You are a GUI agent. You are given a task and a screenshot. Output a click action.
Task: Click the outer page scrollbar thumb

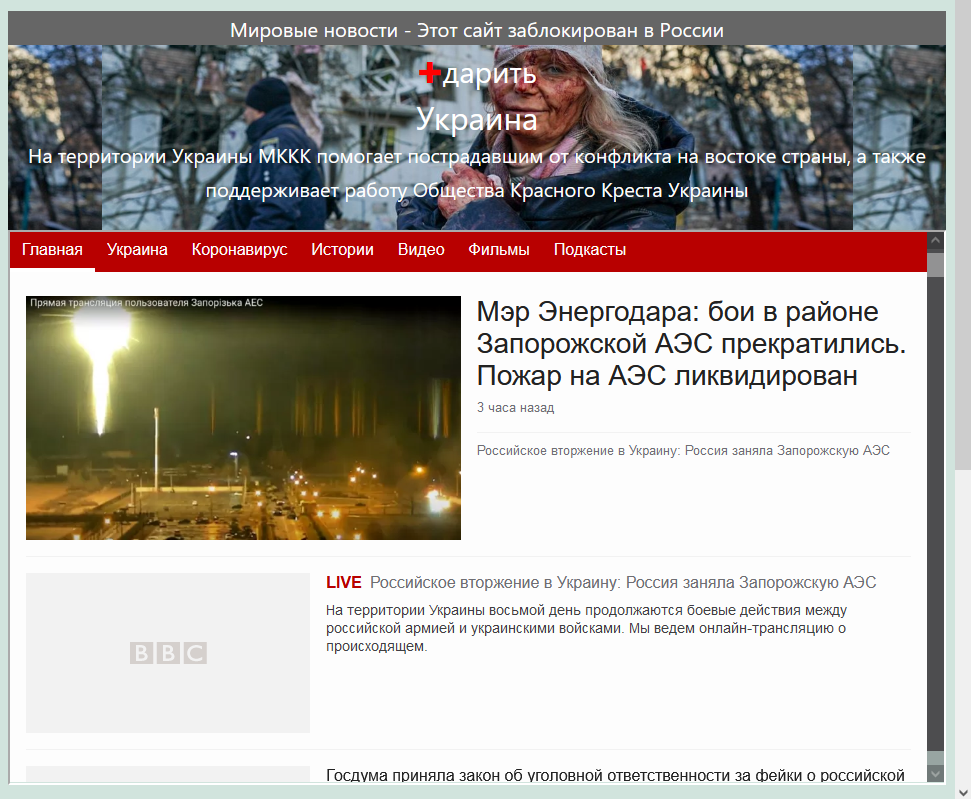[x=963, y=235]
